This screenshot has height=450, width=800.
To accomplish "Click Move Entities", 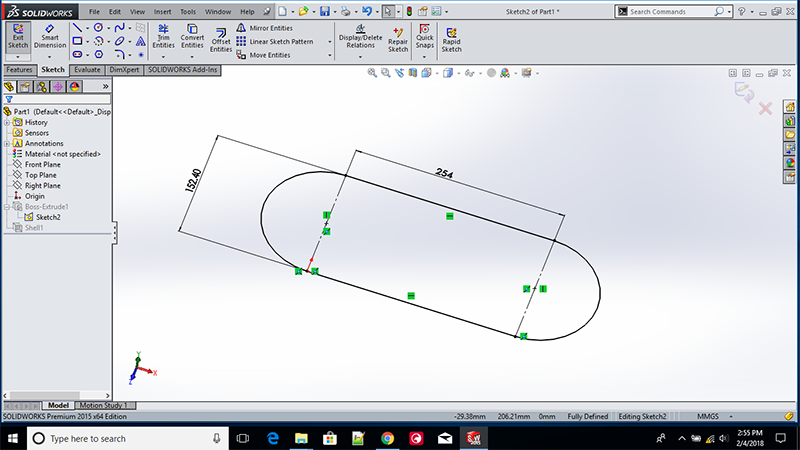I will (x=263, y=55).
